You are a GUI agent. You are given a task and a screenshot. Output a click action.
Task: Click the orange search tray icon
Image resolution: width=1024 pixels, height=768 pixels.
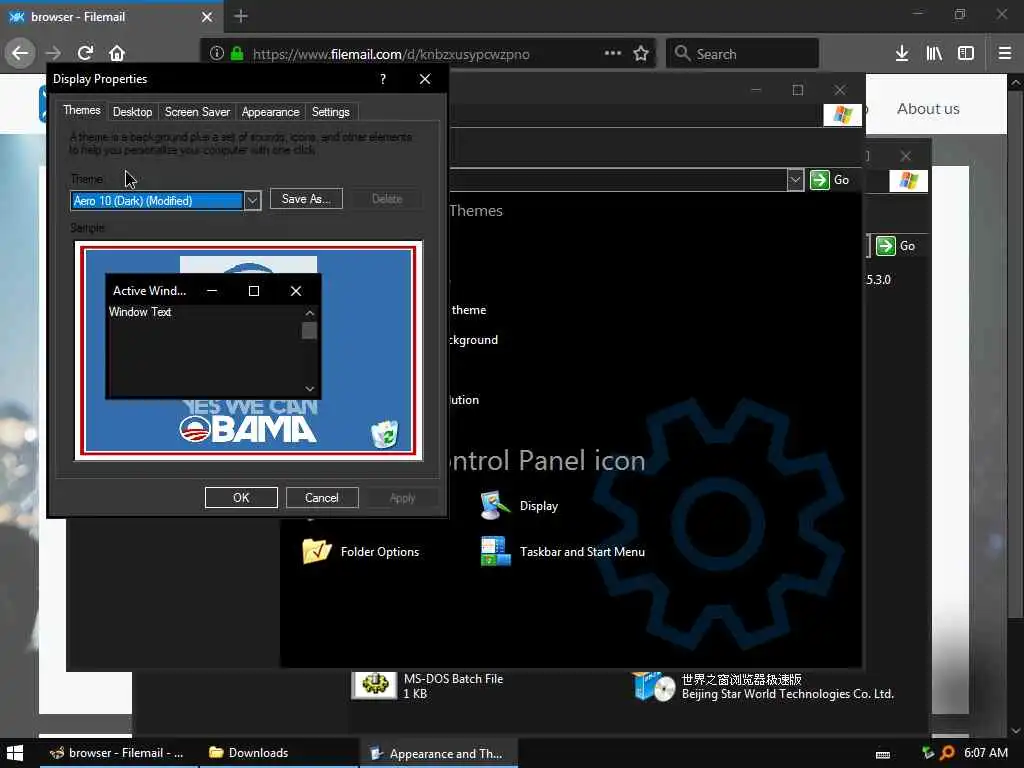pyautogui.click(x=947, y=753)
